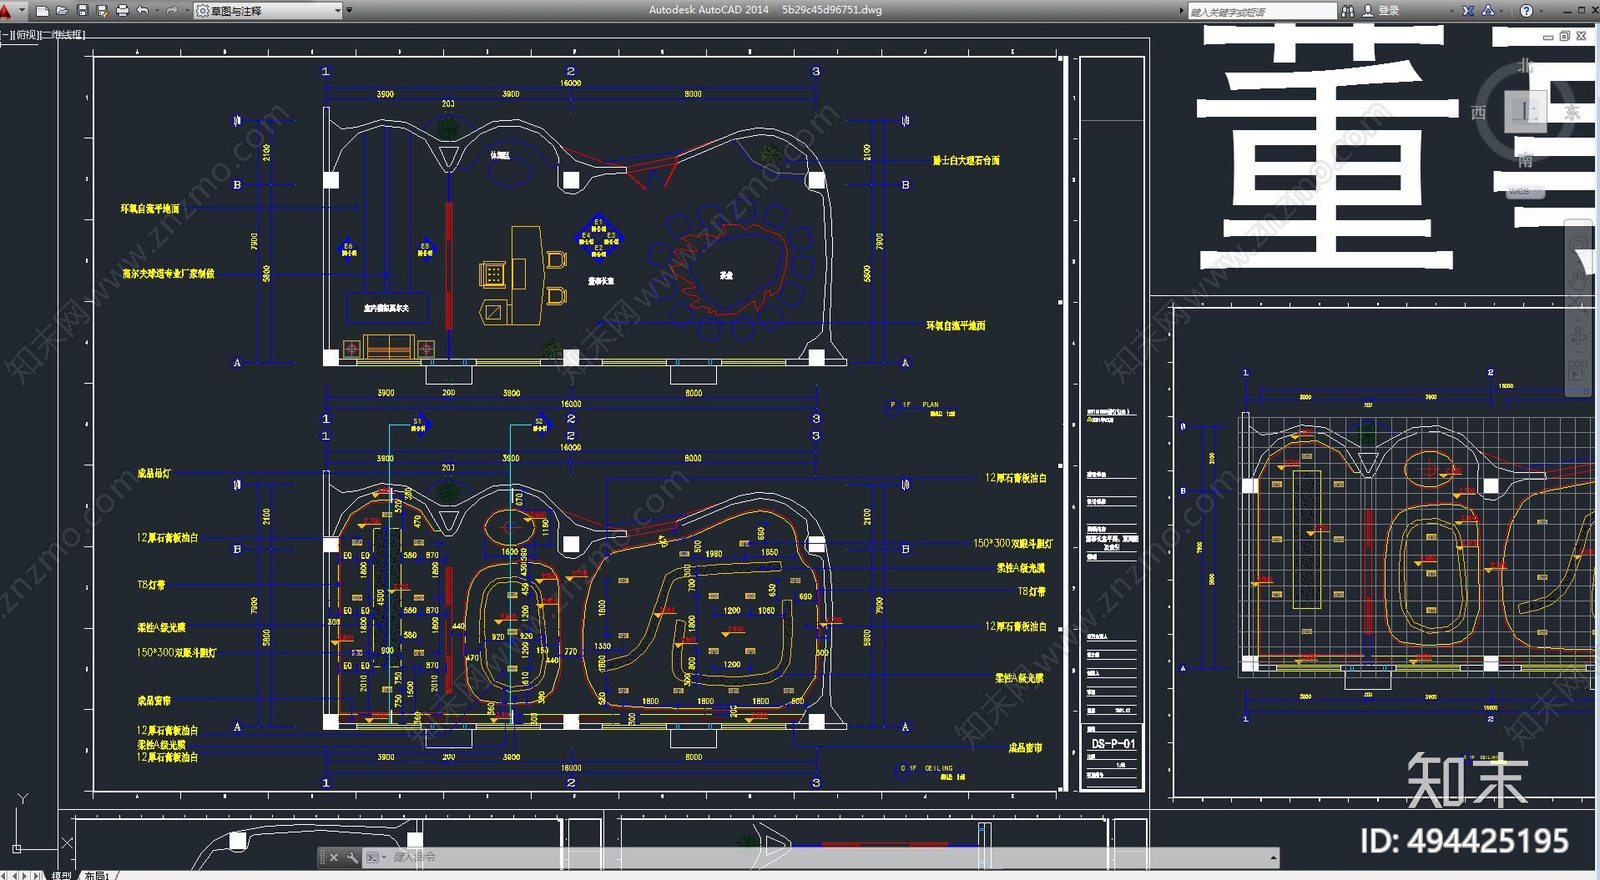Viewport: 1600px width, 880px height.
Task: Click the Redo arrow icon
Action: [171, 10]
